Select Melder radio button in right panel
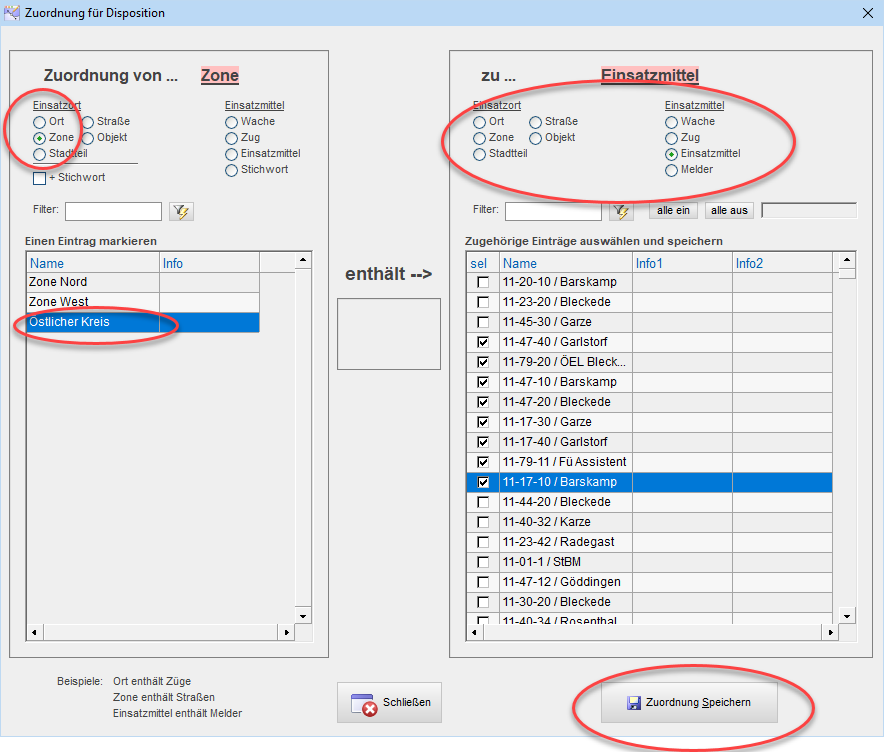This screenshot has width=884, height=752. [672, 170]
